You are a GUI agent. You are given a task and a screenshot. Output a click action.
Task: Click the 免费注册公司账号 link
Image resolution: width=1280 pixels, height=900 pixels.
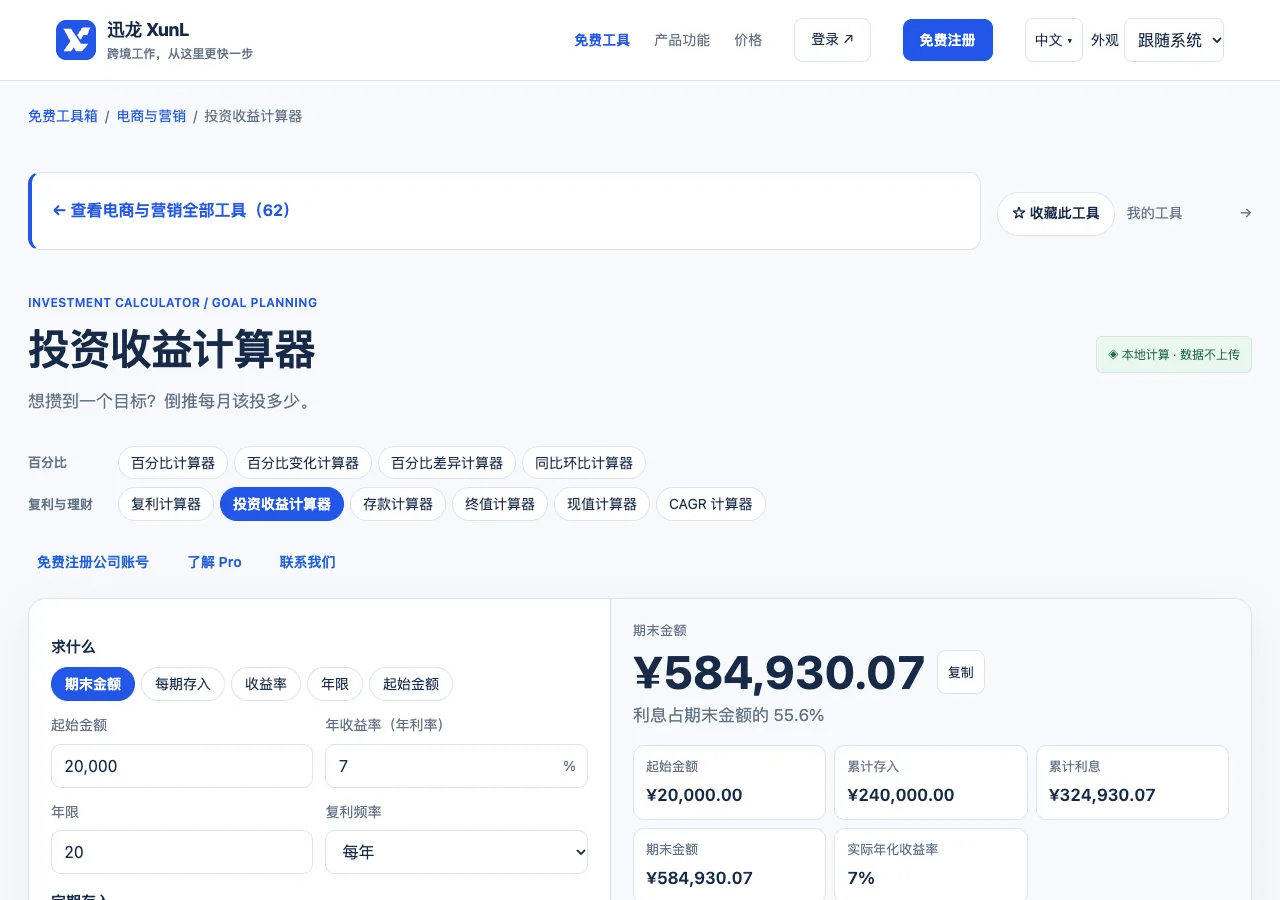pos(93,562)
